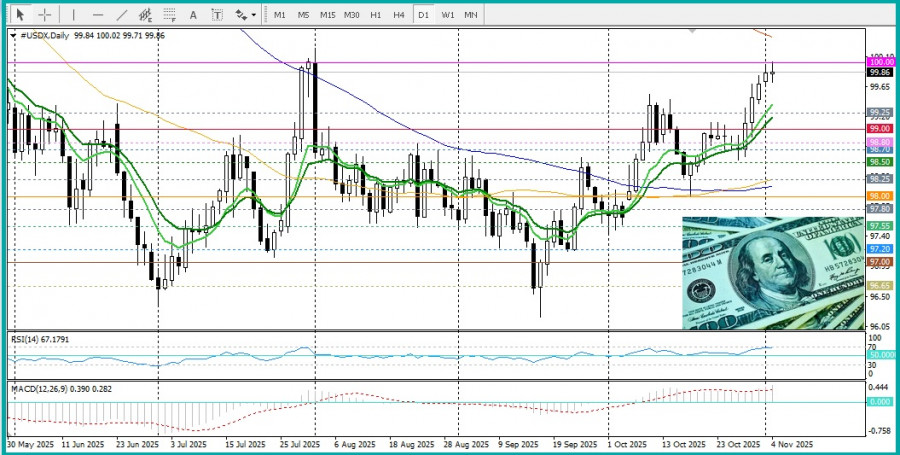Select the text label tool

coord(216,15)
